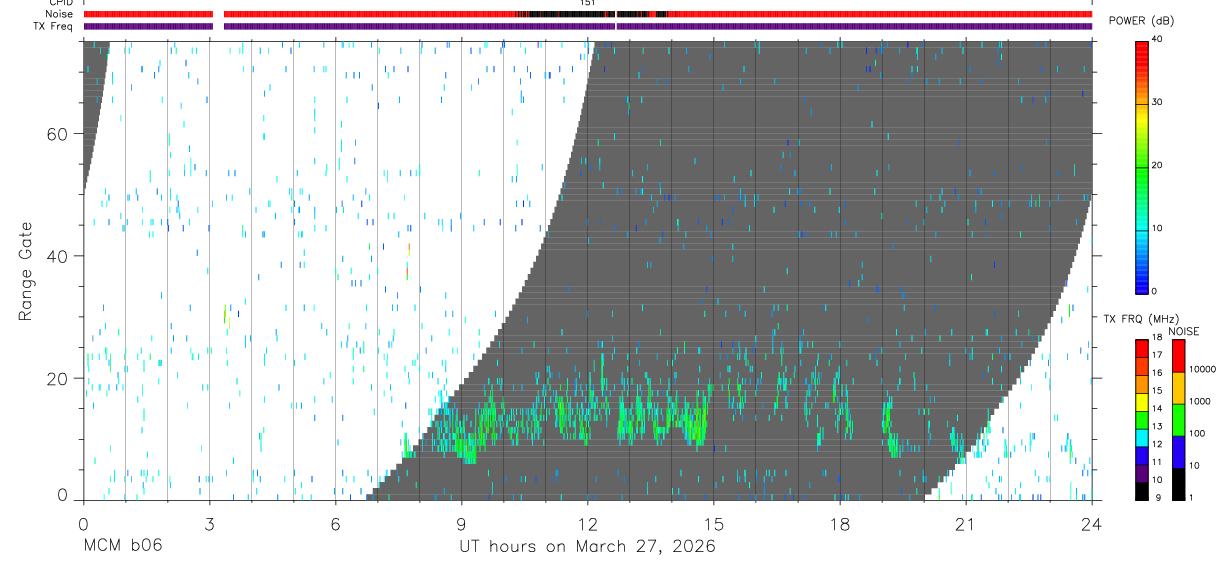The height and width of the screenshot is (567, 1228).
Task: Click the "10" tick label on the POWER colorbar
Action: pyautogui.click(x=1157, y=228)
